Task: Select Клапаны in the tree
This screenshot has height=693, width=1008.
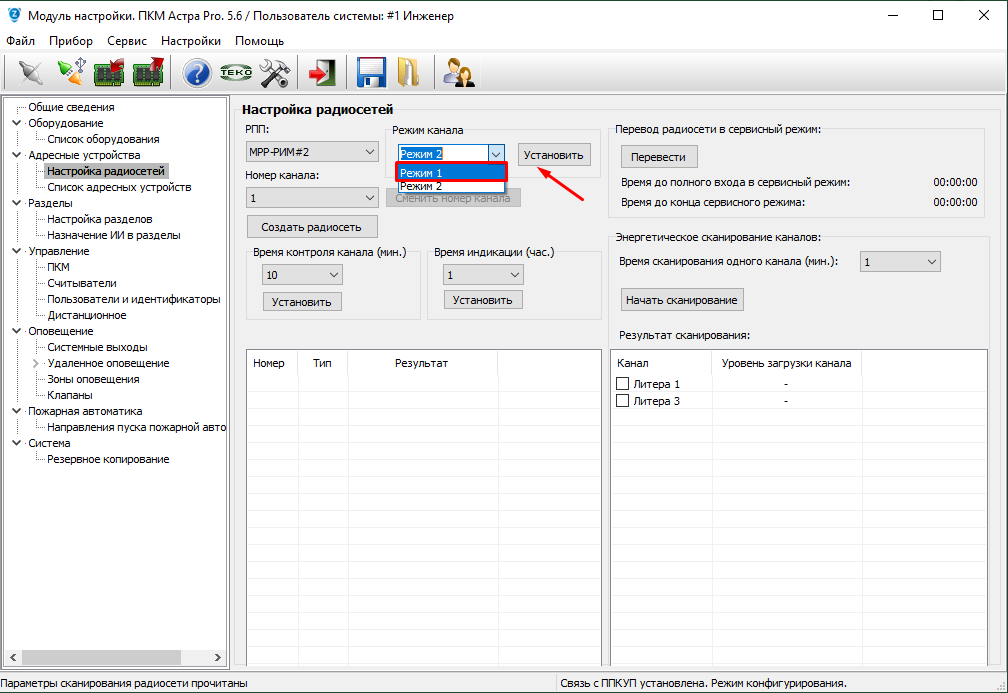Action: point(69,395)
